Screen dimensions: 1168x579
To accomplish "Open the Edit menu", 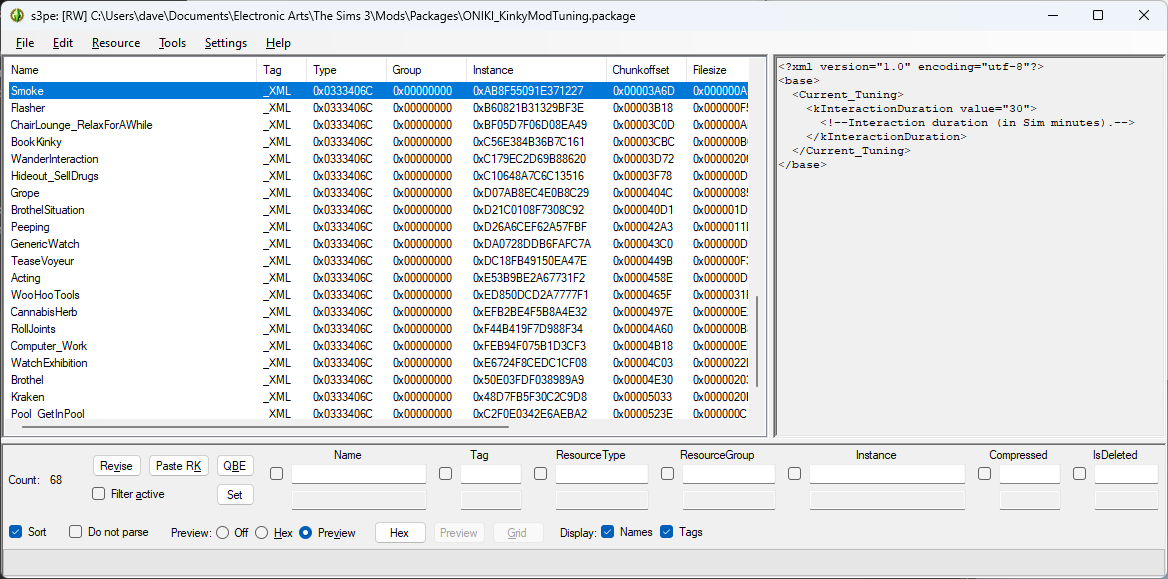I will 63,43.
